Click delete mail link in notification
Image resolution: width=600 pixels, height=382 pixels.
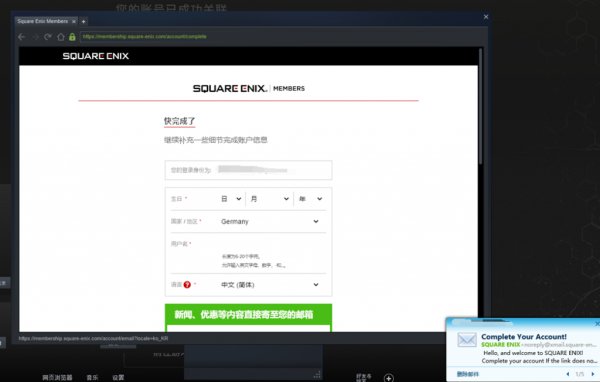click(x=468, y=374)
